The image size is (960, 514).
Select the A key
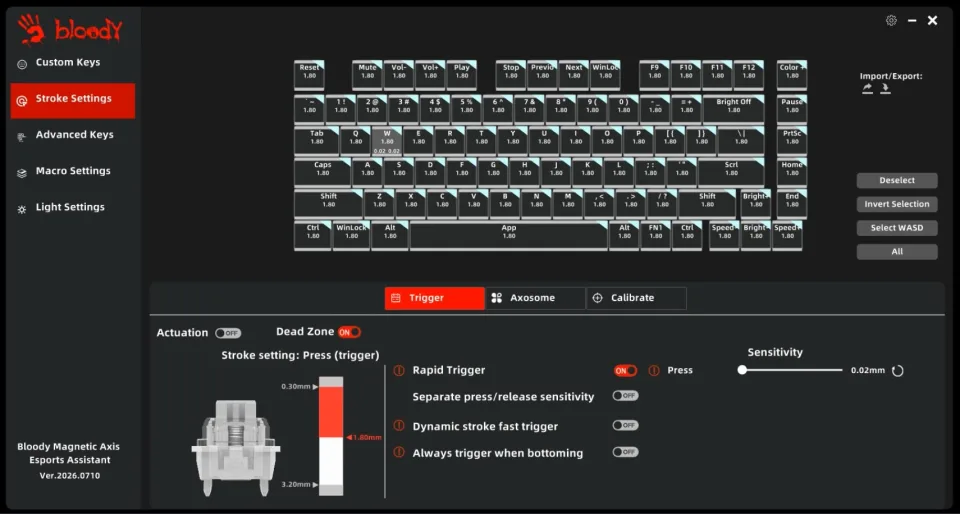(x=367, y=173)
